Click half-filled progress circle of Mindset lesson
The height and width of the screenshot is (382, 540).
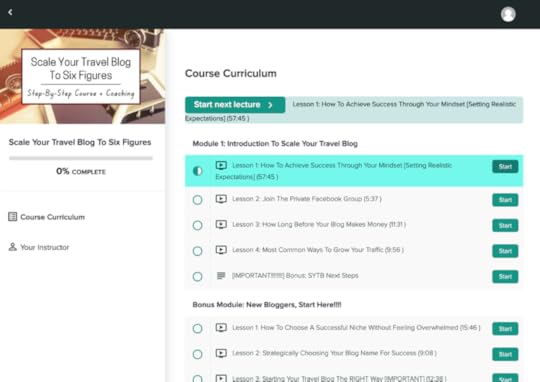tap(197, 171)
